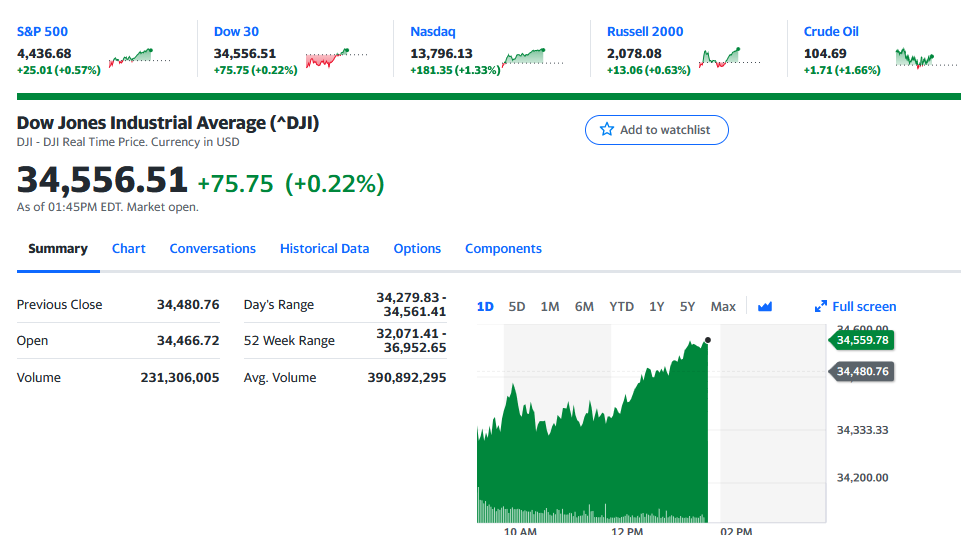
Task: Open the Dow 30 sparkline chart
Action: (336, 58)
